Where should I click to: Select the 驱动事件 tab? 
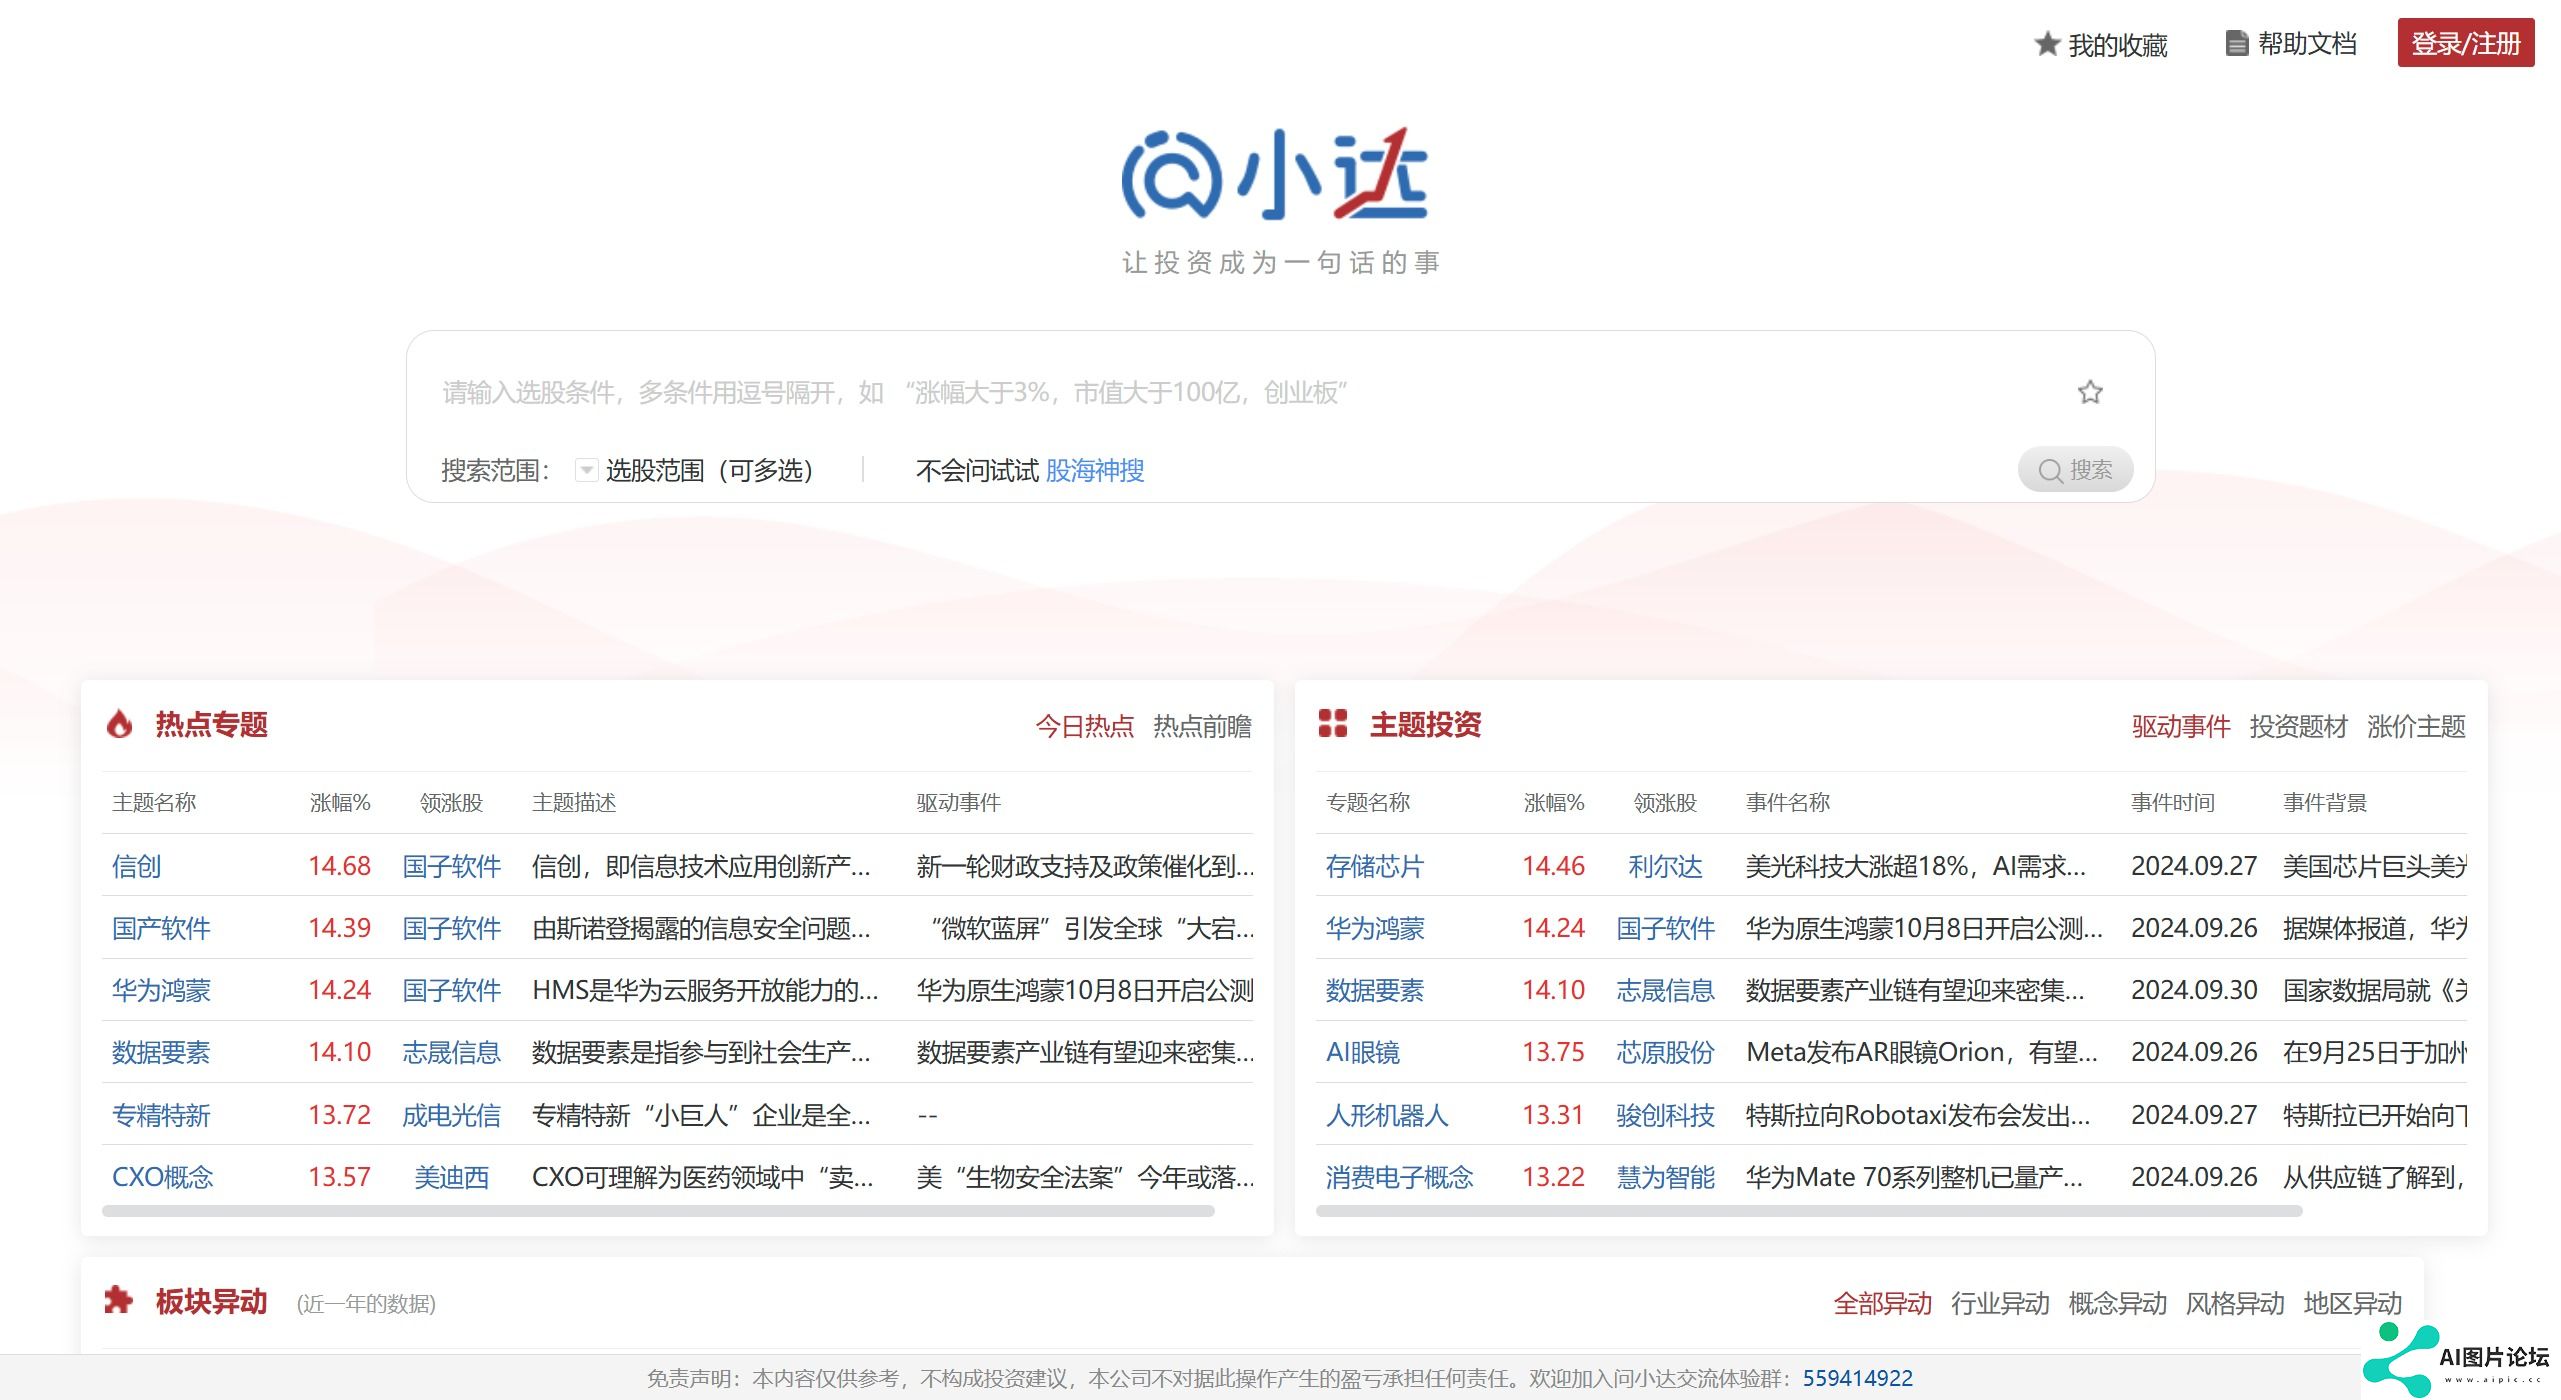[x=2181, y=726]
